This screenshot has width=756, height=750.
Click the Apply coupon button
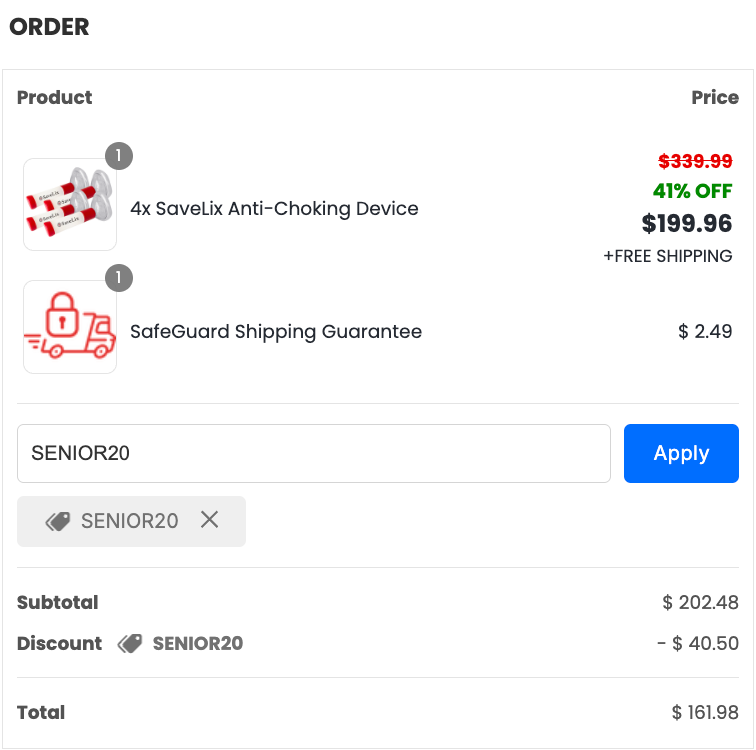[x=681, y=453]
